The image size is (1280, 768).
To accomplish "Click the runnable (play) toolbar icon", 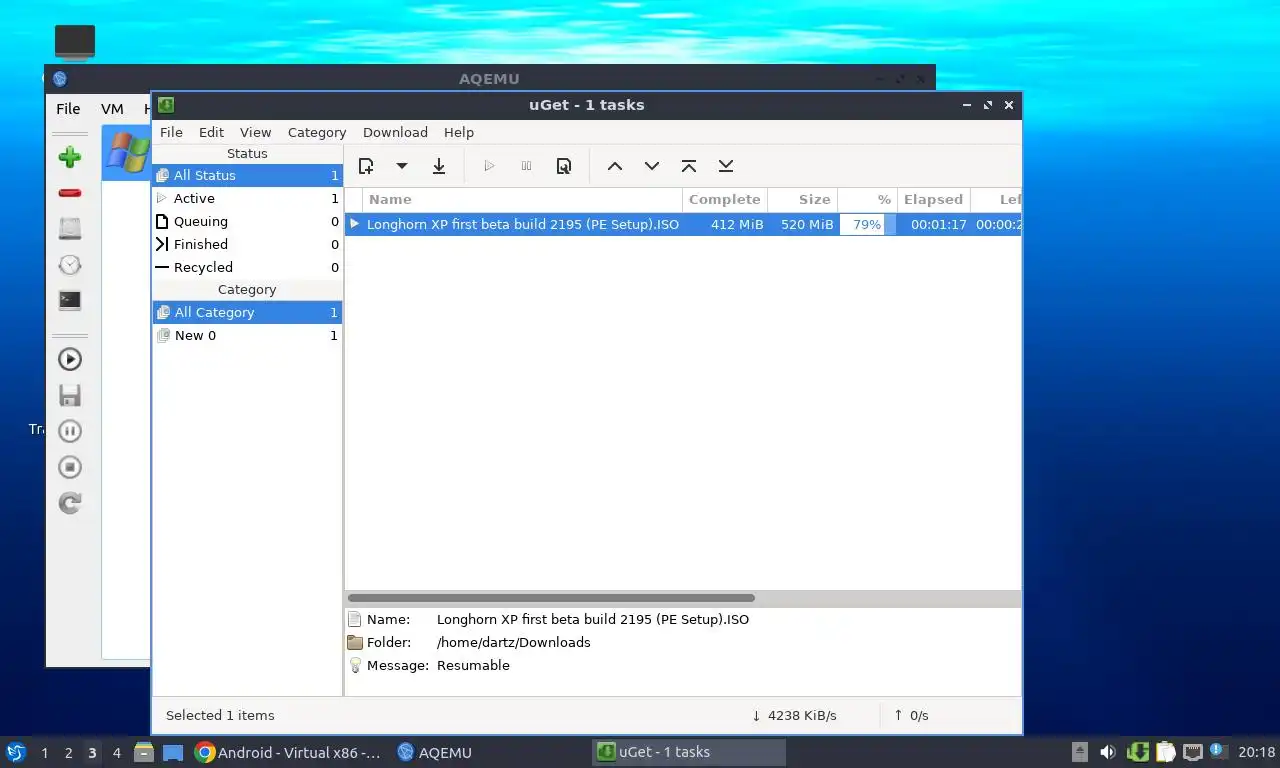I will [489, 166].
